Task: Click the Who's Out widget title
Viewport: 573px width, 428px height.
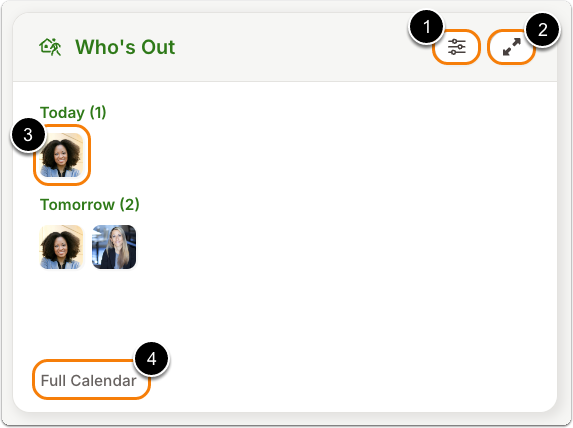Action: pyautogui.click(x=125, y=47)
